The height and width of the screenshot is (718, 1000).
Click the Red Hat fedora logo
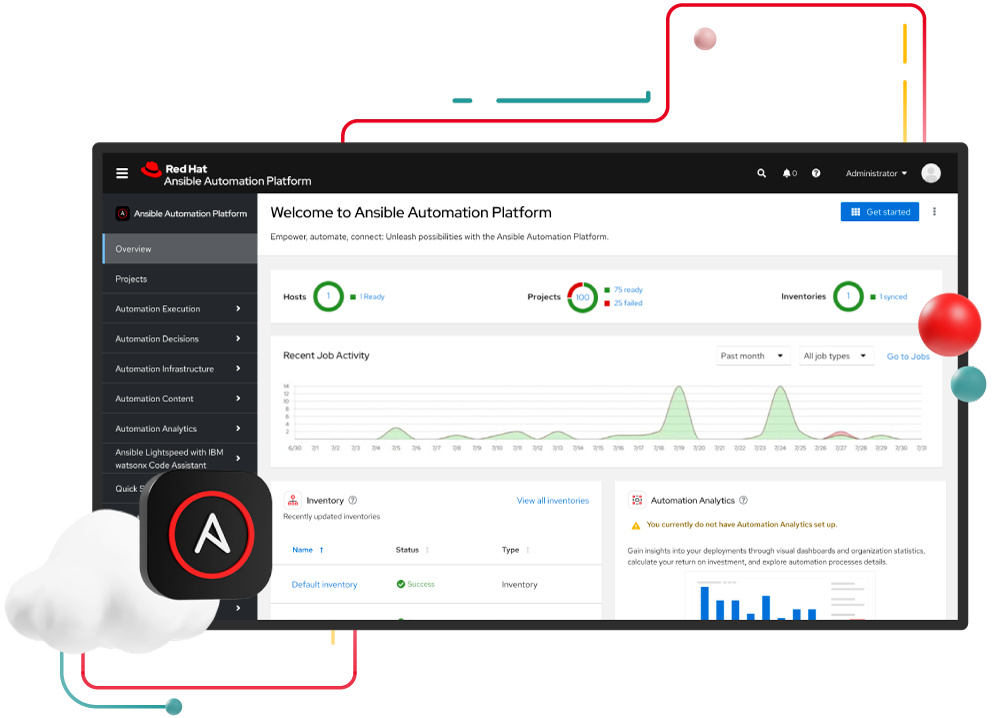coord(151,169)
